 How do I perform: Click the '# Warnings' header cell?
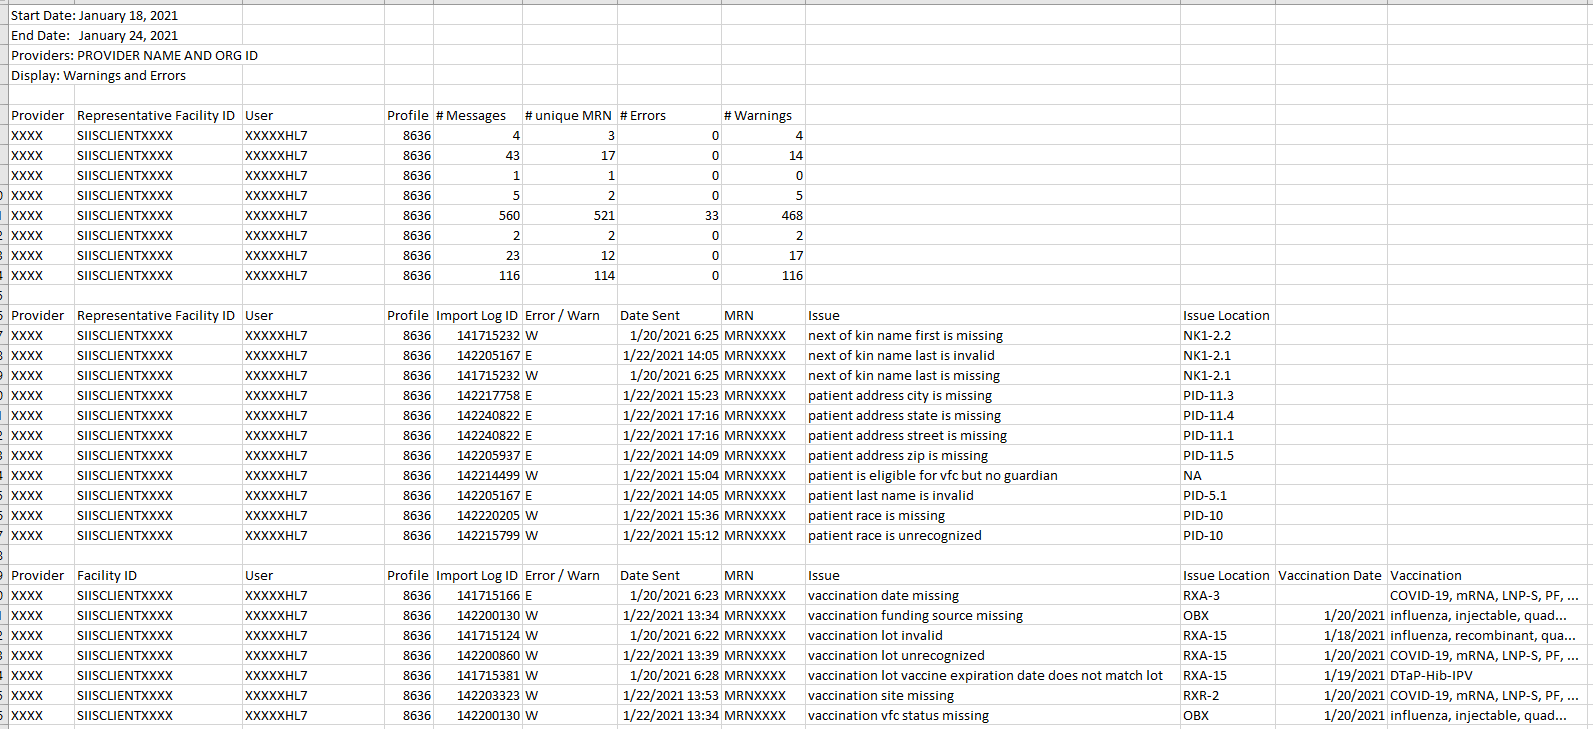(x=763, y=116)
